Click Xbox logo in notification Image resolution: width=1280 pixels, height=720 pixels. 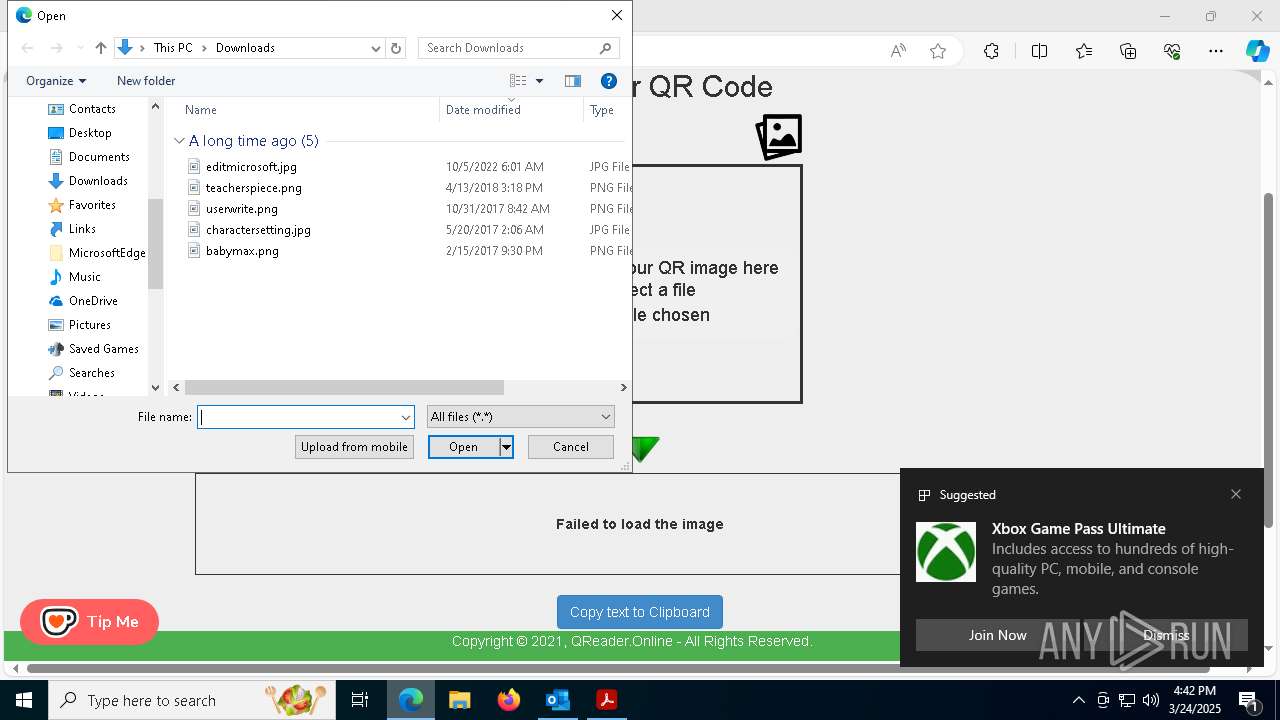pyautogui.click(x=946, y=552)
